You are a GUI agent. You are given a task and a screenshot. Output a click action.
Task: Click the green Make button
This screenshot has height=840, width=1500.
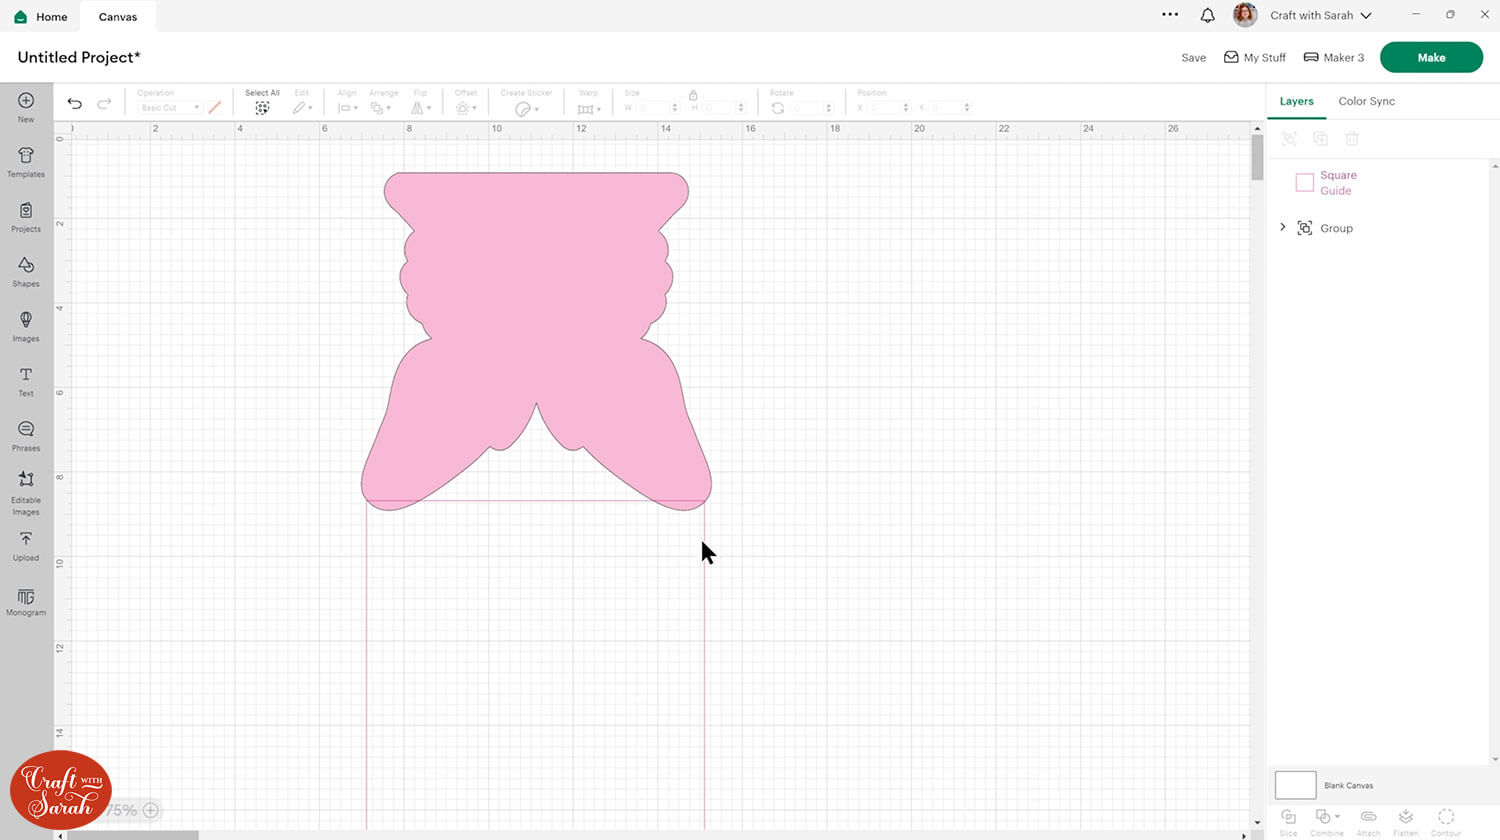coord(1431,57)
